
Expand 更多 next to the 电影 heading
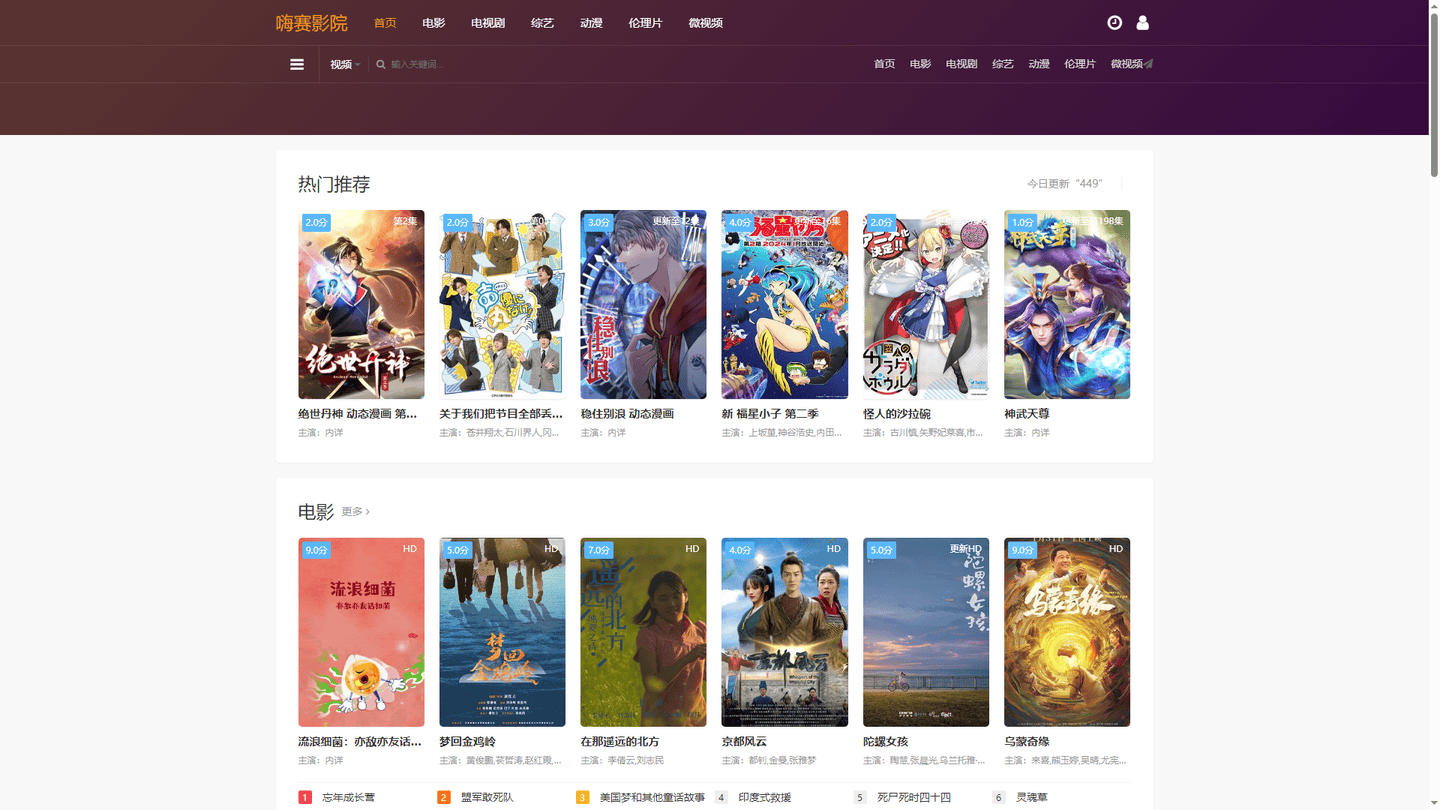pyautogui.click(x=355, y=511)
